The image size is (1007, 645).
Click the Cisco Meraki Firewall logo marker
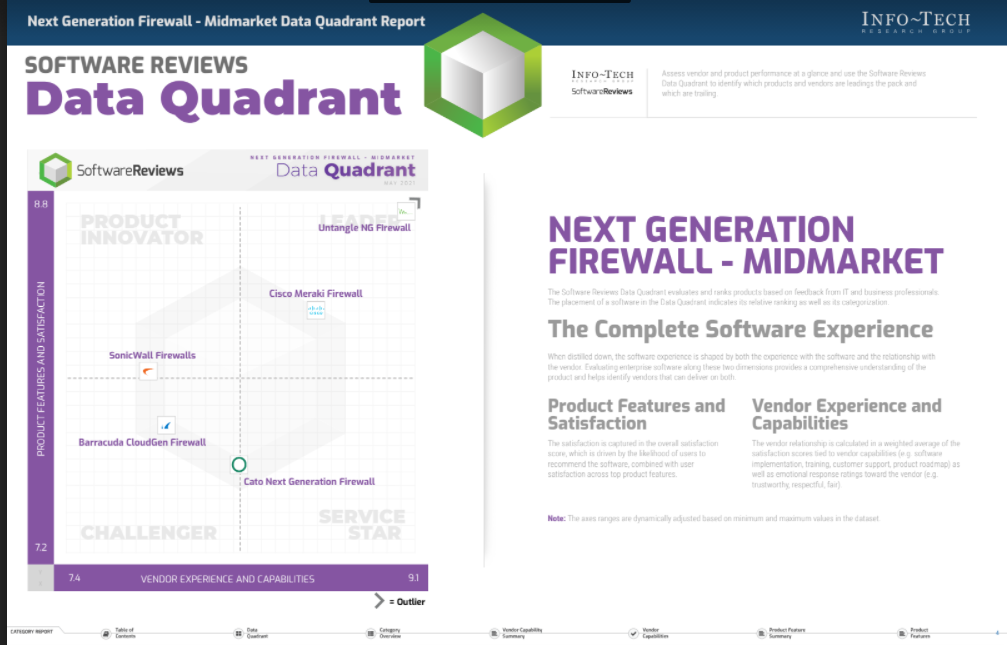(315, 310)
